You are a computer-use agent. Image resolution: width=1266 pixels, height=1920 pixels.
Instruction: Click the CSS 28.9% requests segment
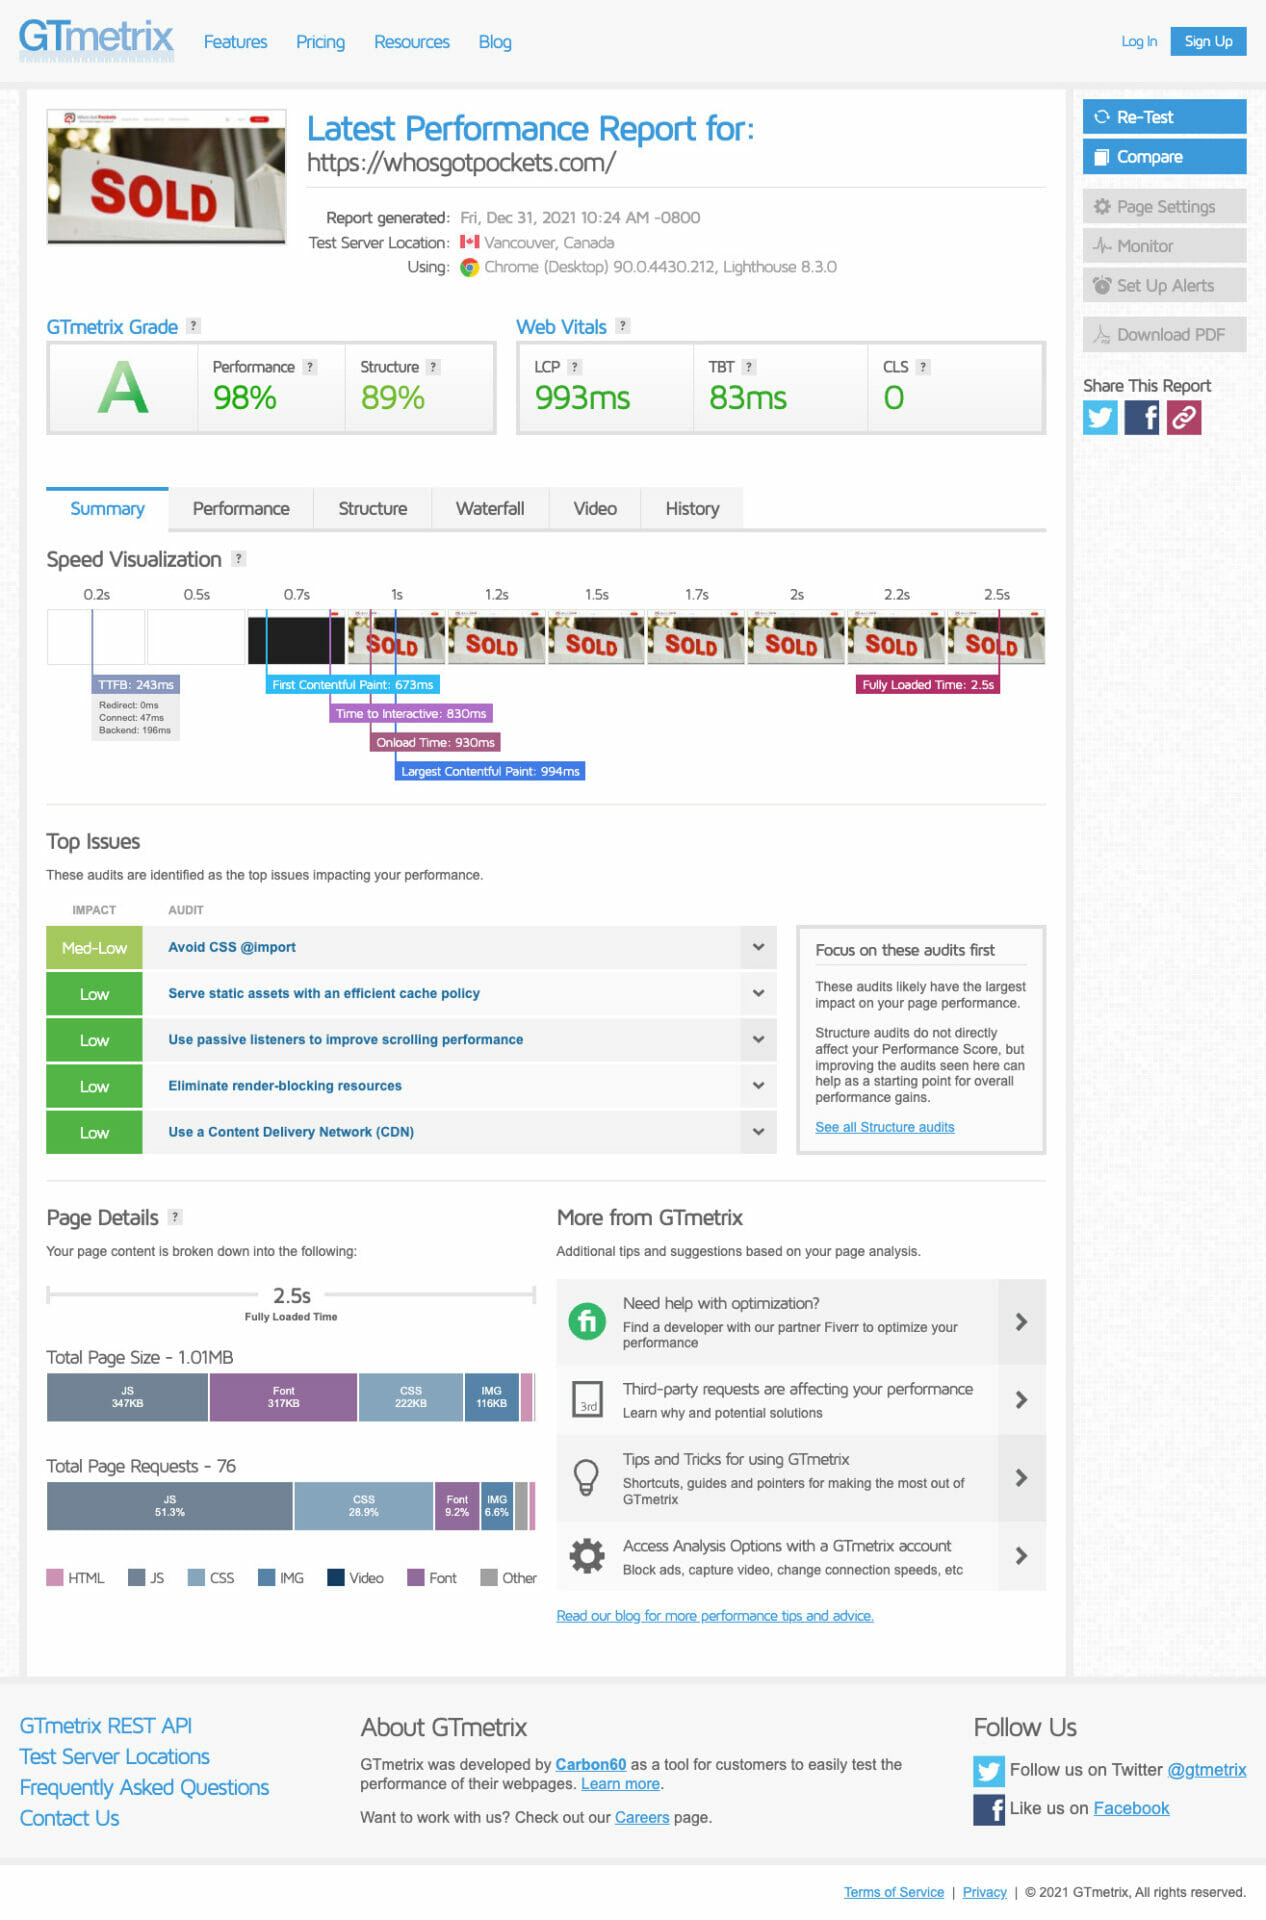tap(363, 1506)
